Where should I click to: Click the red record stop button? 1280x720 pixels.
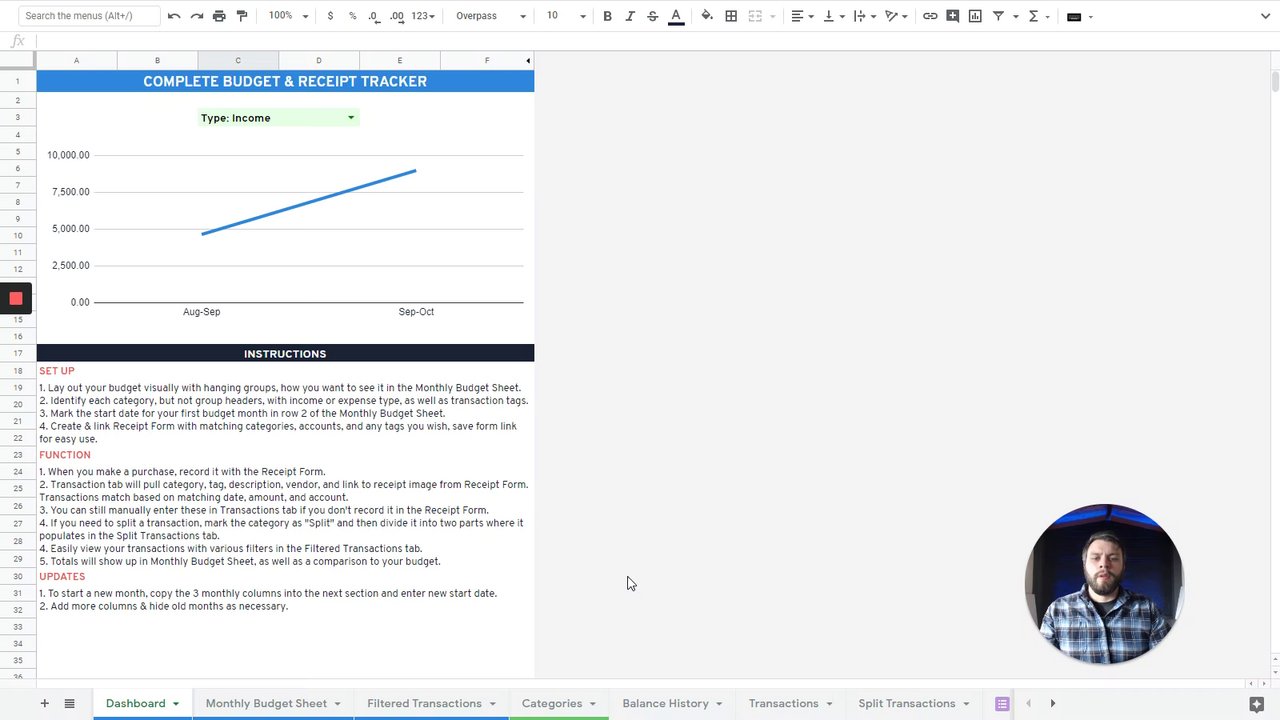click(x=16, y=298)
